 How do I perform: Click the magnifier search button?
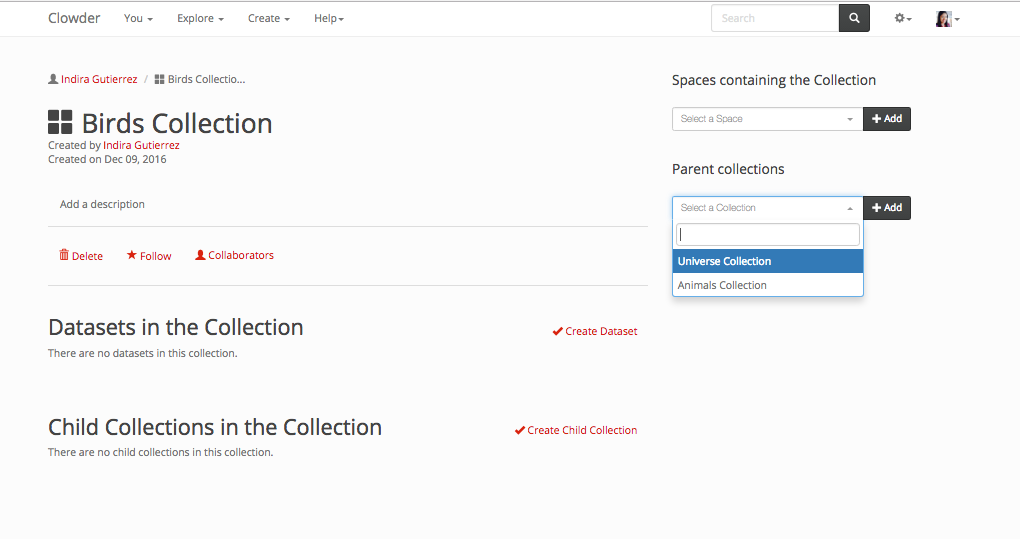(x=853, y=18)
